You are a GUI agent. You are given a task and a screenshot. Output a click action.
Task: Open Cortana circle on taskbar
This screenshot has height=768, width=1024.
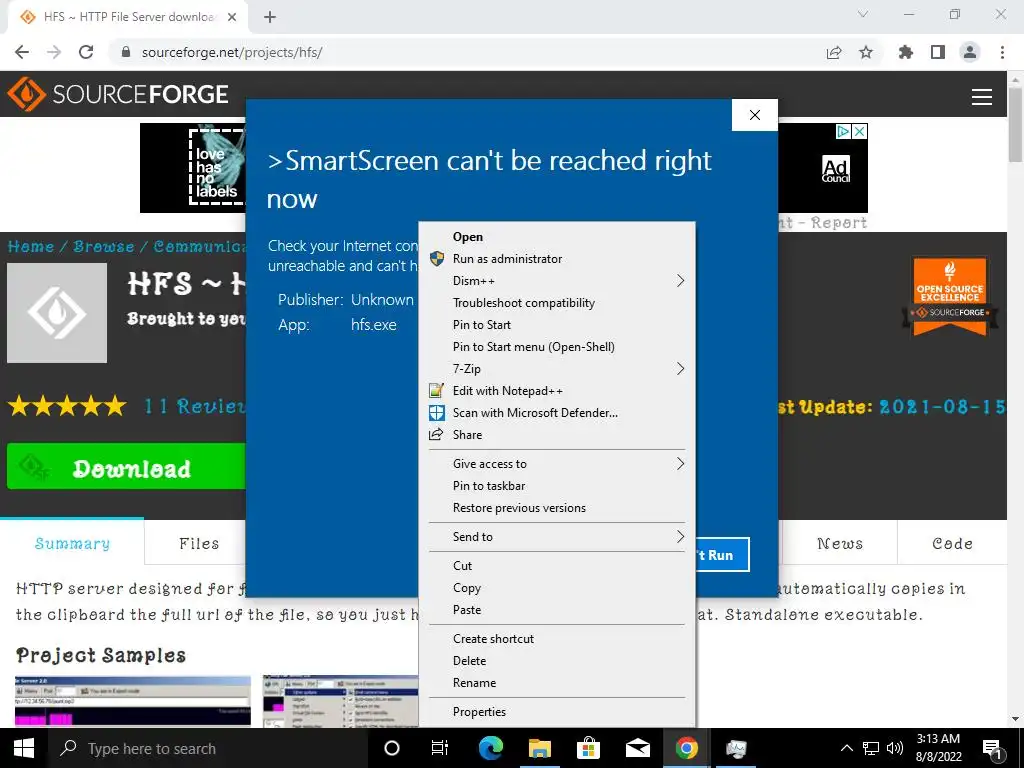click(391, 748)
